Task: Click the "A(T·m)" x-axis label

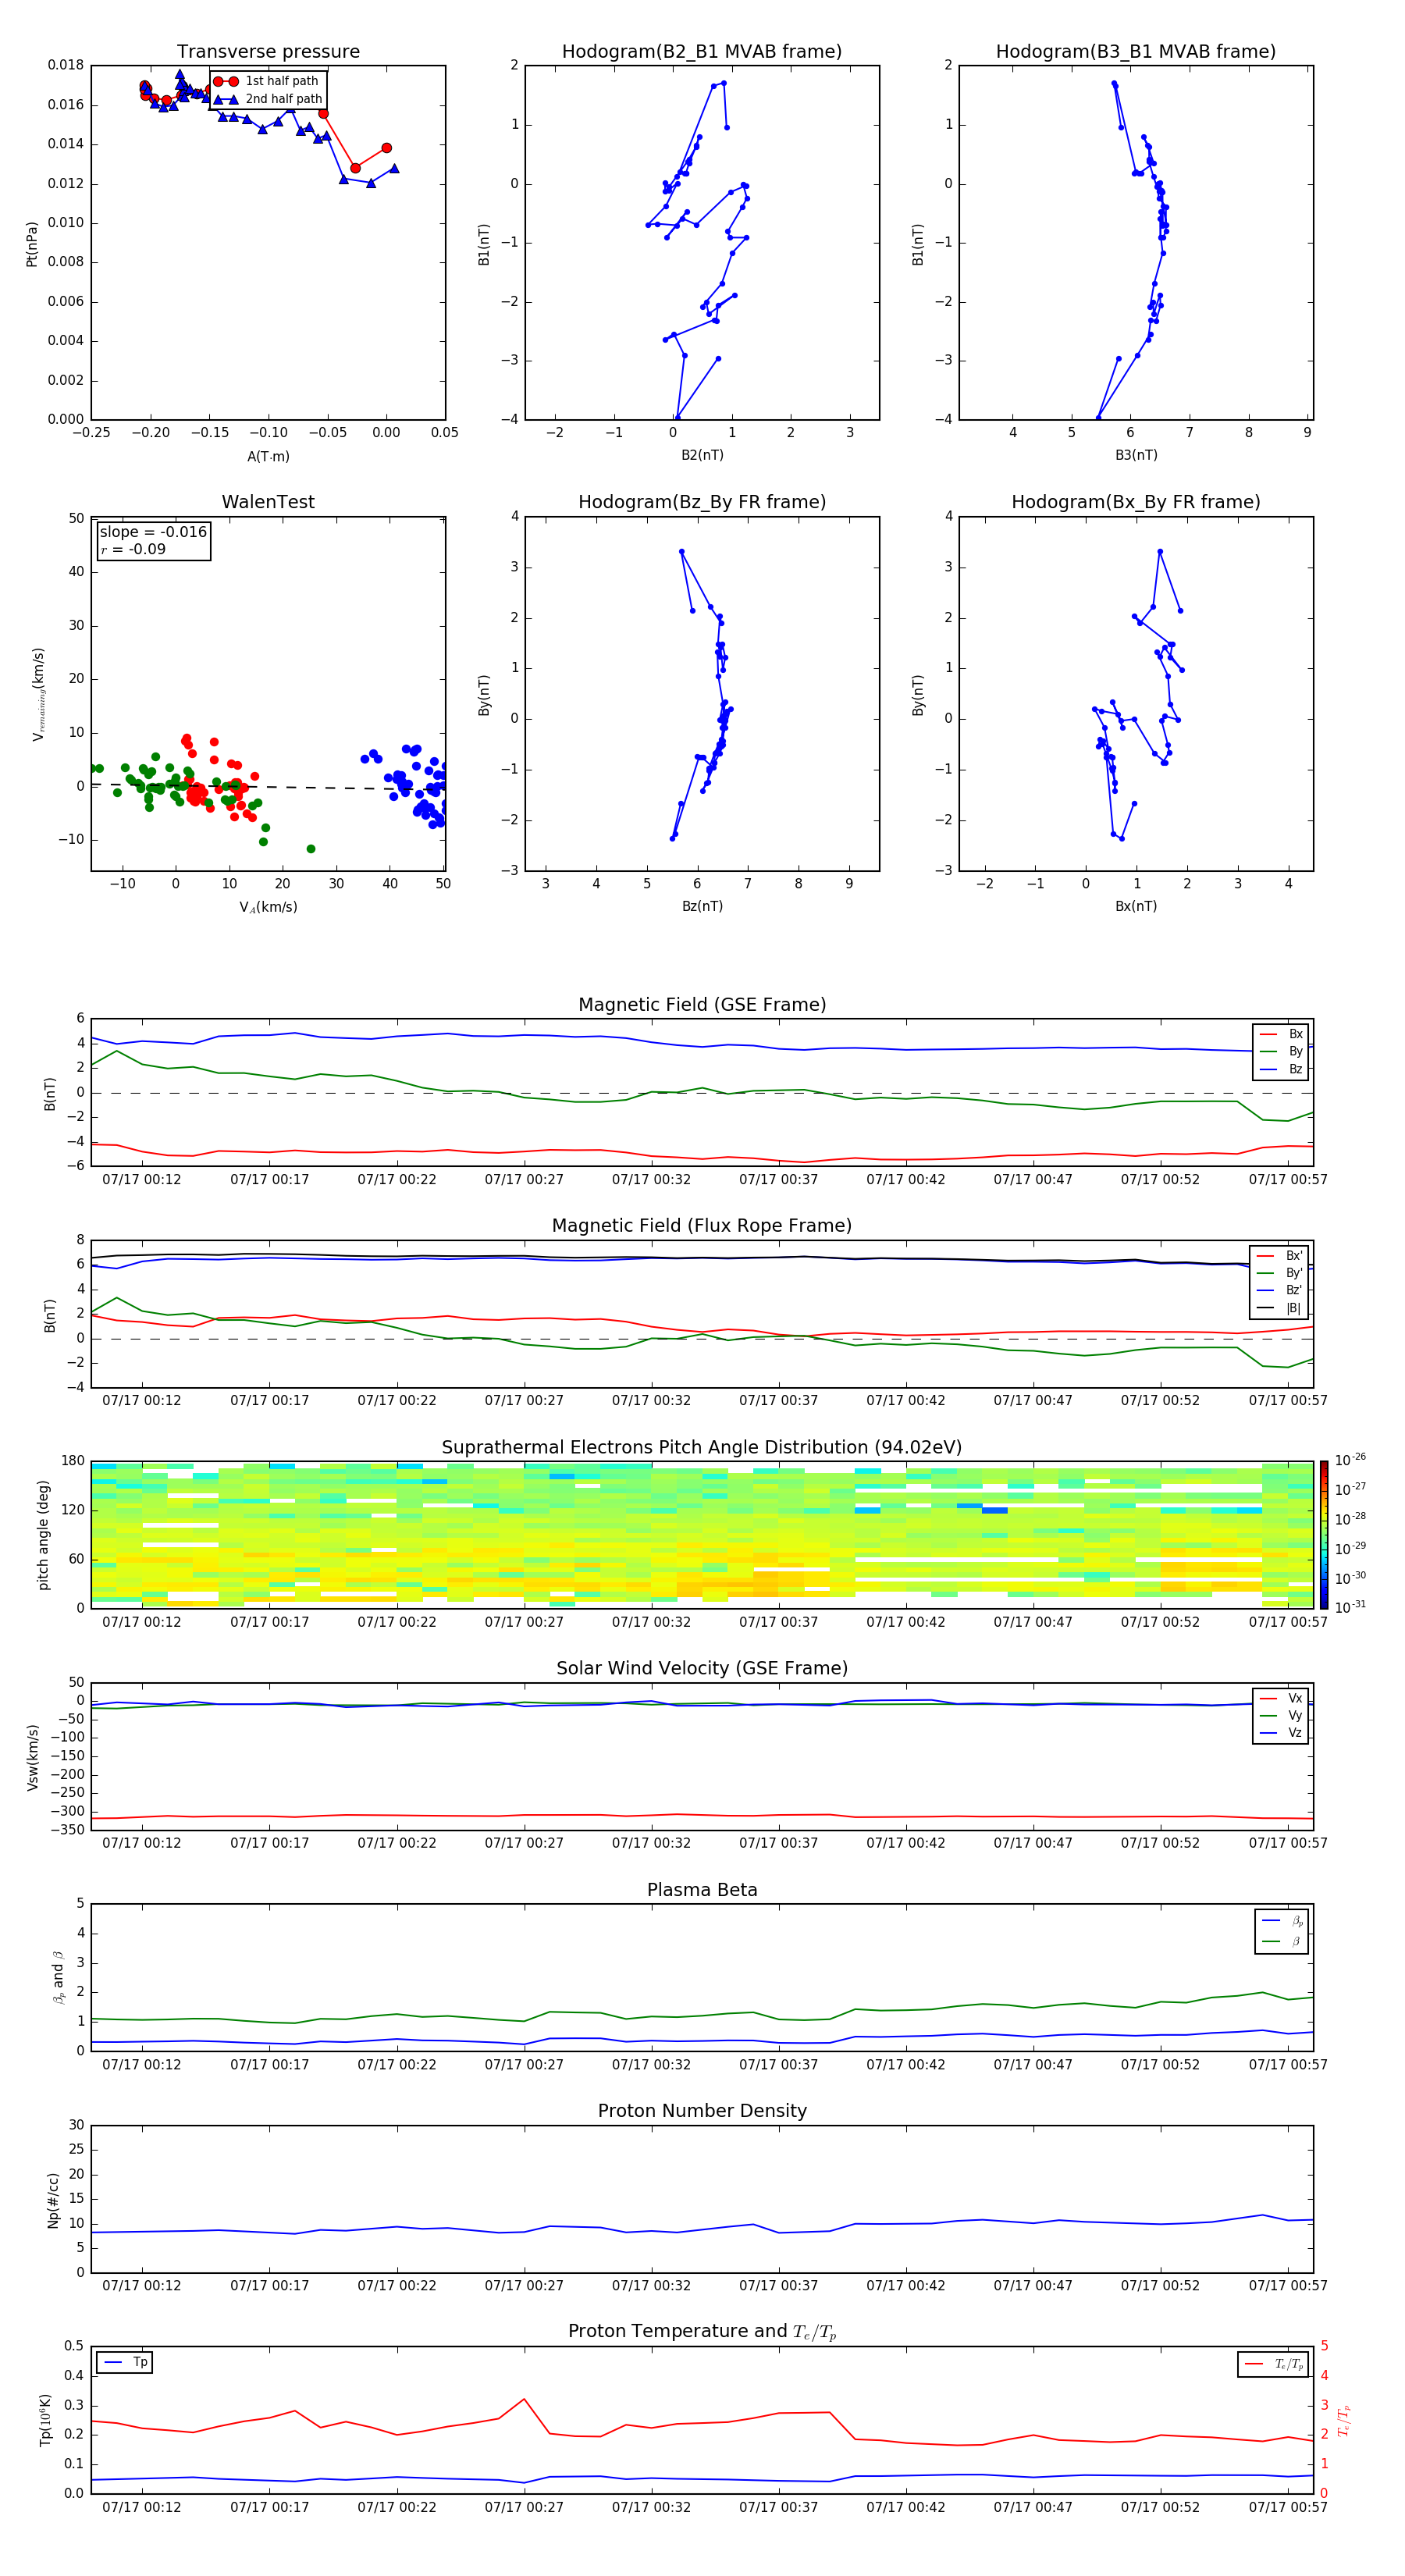Action: (268, 456)
